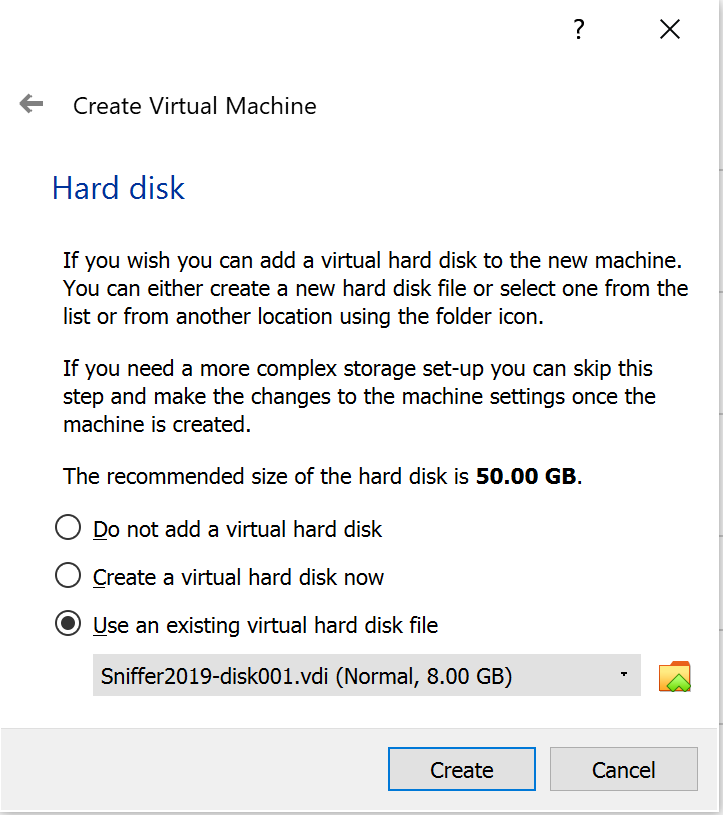723x815 pixels.
Task: Choose 'Create a virtual hard disk now' option
Action: (219, 577)
